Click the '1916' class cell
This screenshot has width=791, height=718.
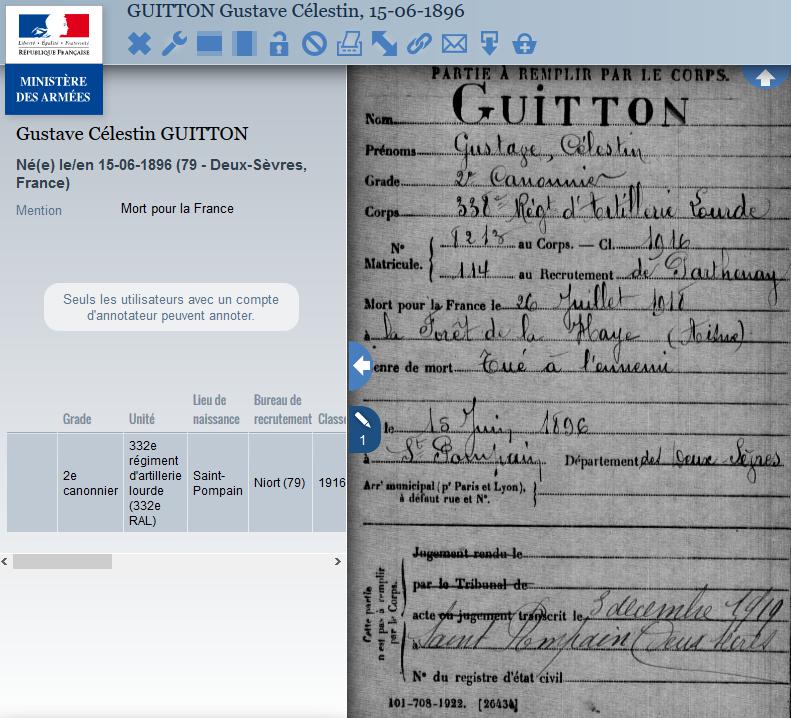coord(330,483)
